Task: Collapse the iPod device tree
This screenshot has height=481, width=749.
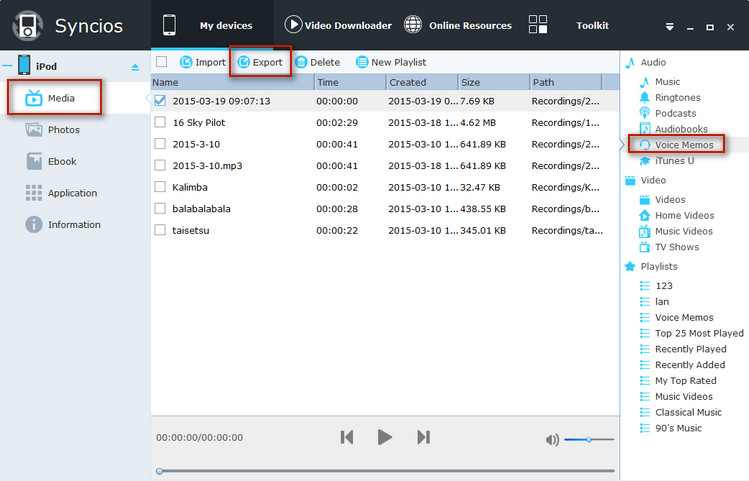Action: (8, 67)
